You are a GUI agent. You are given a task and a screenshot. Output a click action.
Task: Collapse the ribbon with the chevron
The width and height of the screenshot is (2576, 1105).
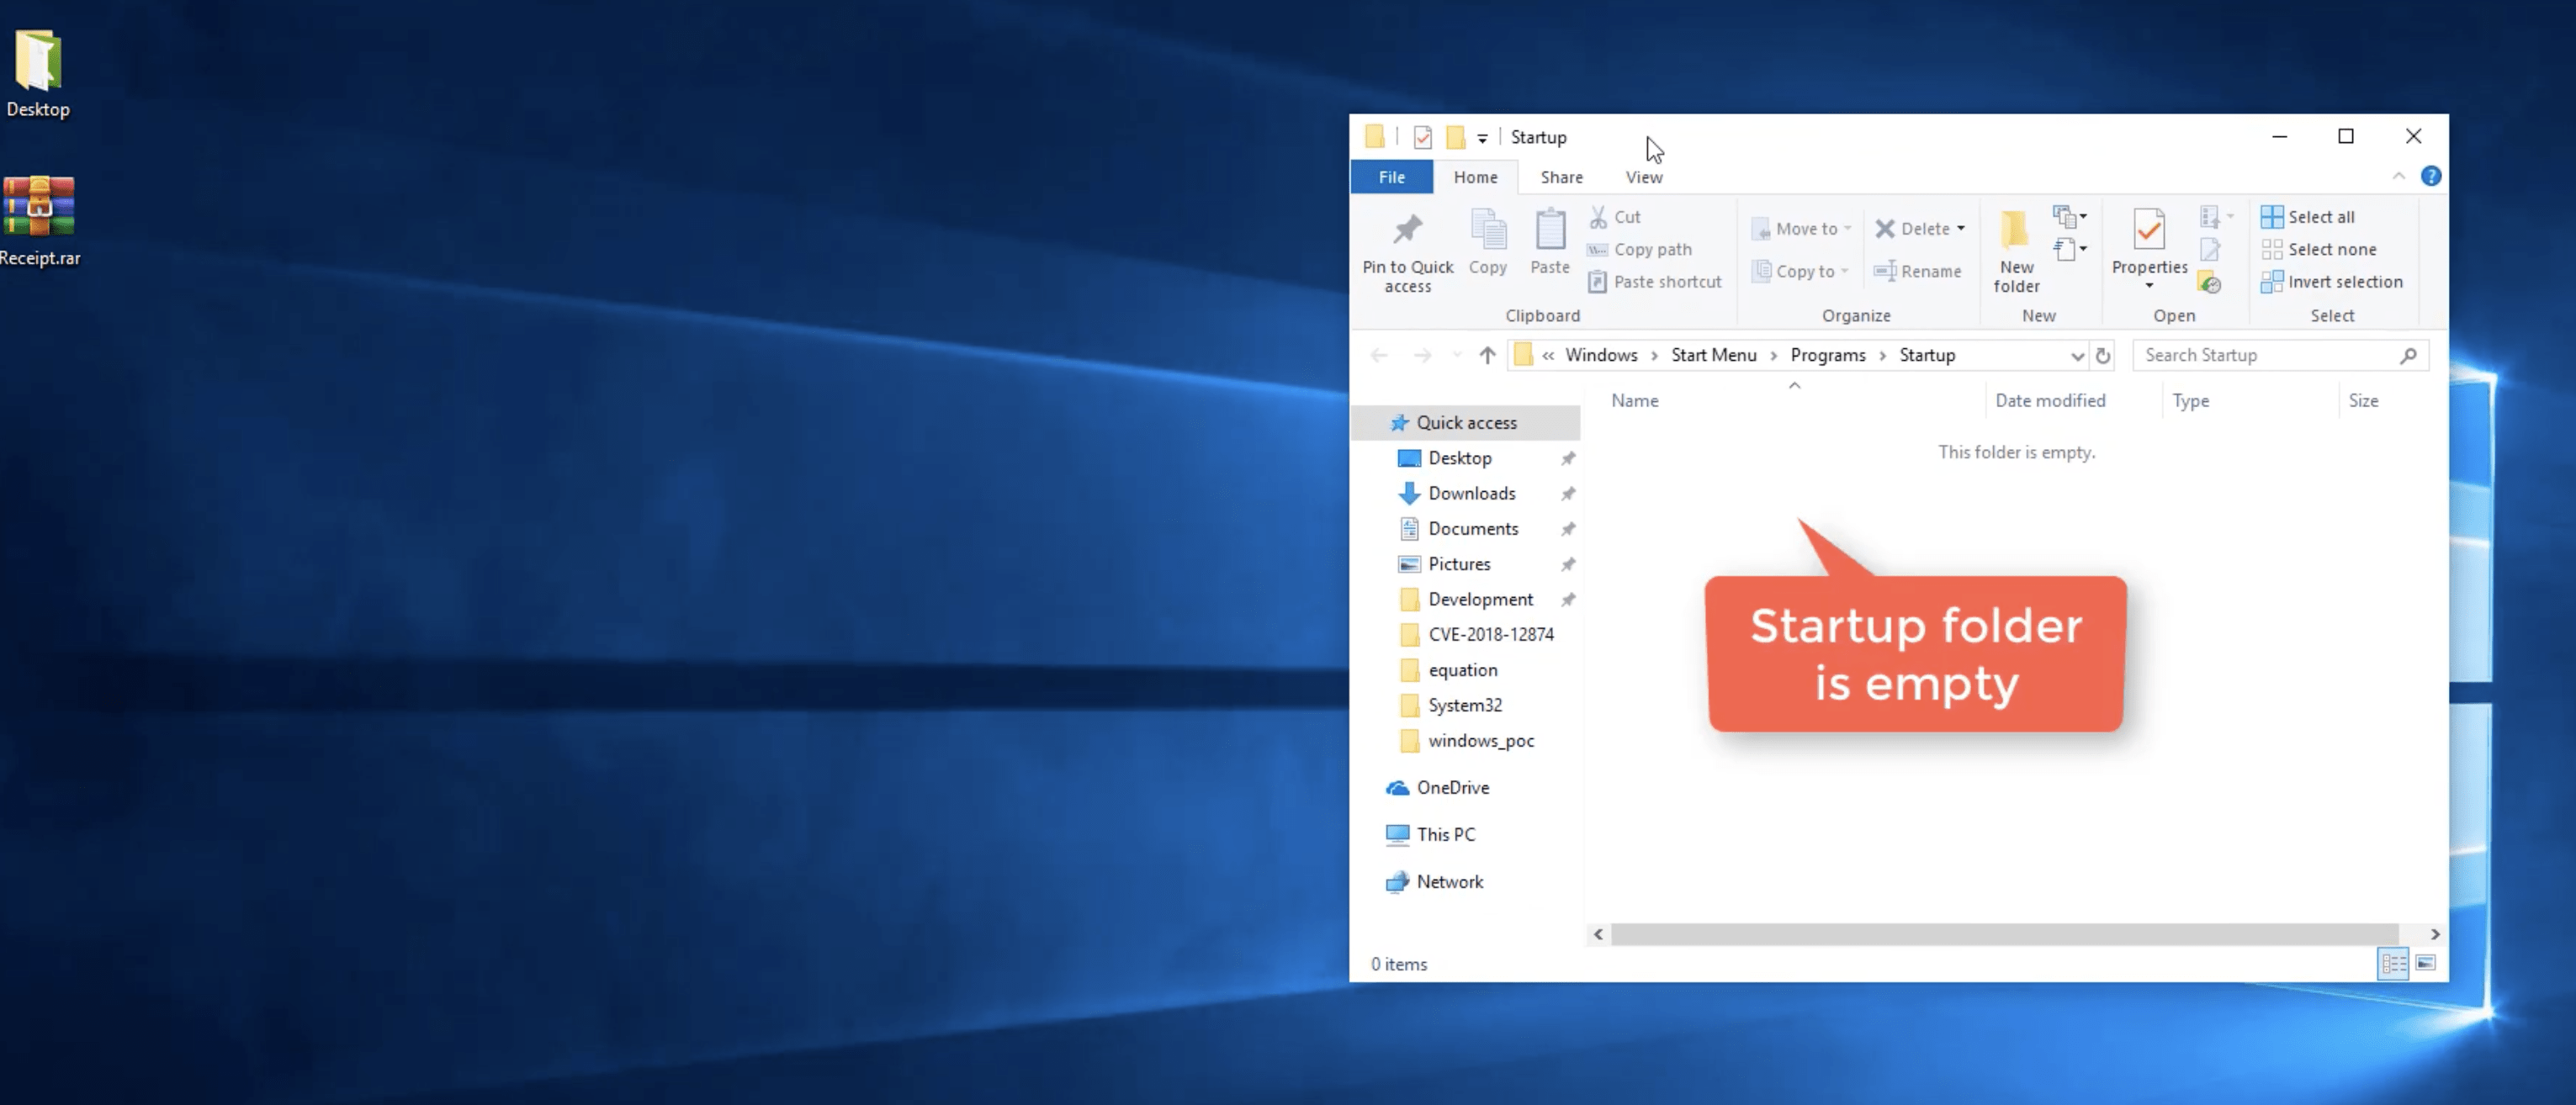2398,176
